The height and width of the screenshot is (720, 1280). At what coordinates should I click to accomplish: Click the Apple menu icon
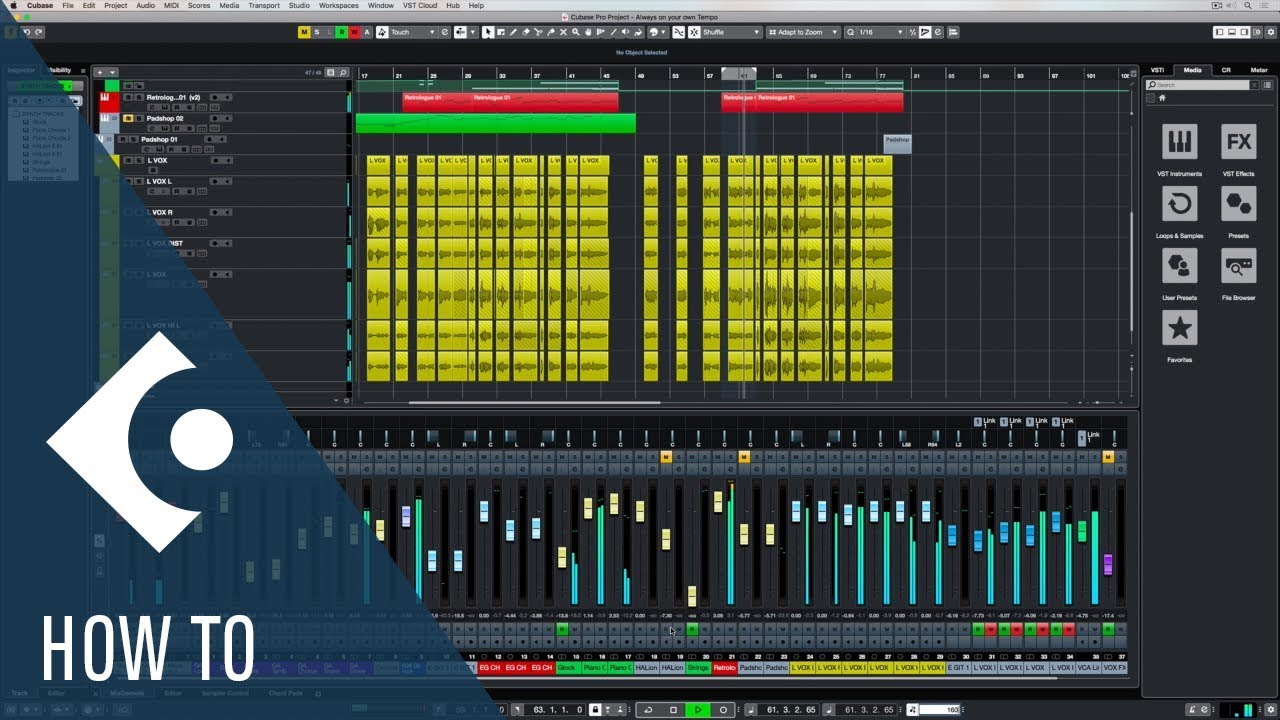(x=14, y=5)
